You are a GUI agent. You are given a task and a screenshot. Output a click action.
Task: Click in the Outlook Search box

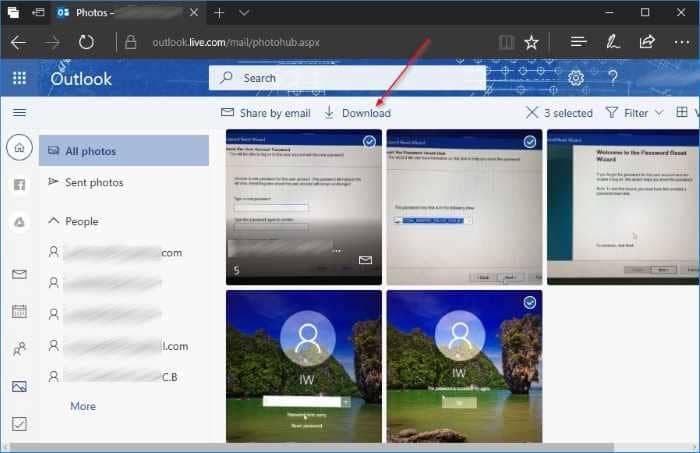pos(347,78)
